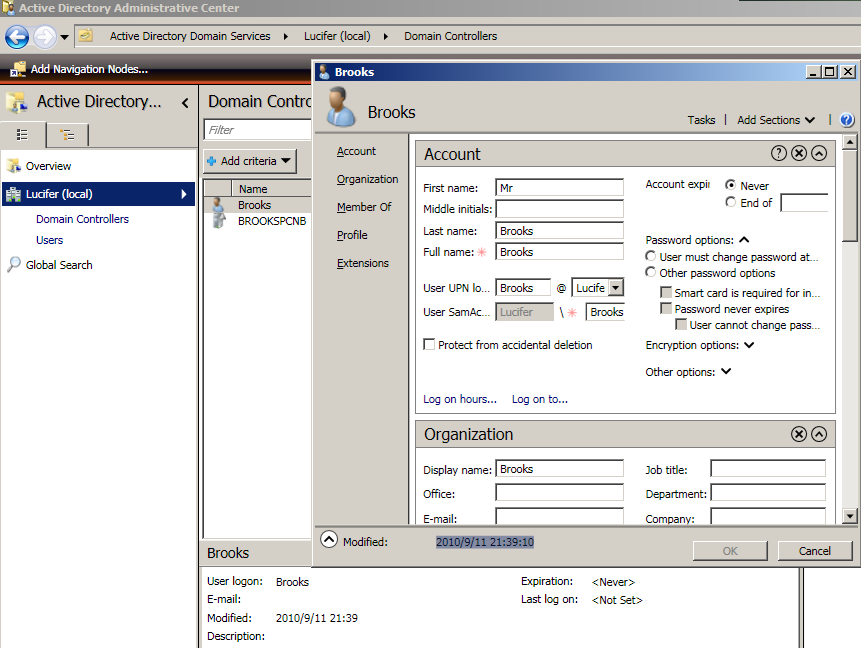Check User cannot change password
The height and width of the screenshot is (648, 861).
point(681,325)
